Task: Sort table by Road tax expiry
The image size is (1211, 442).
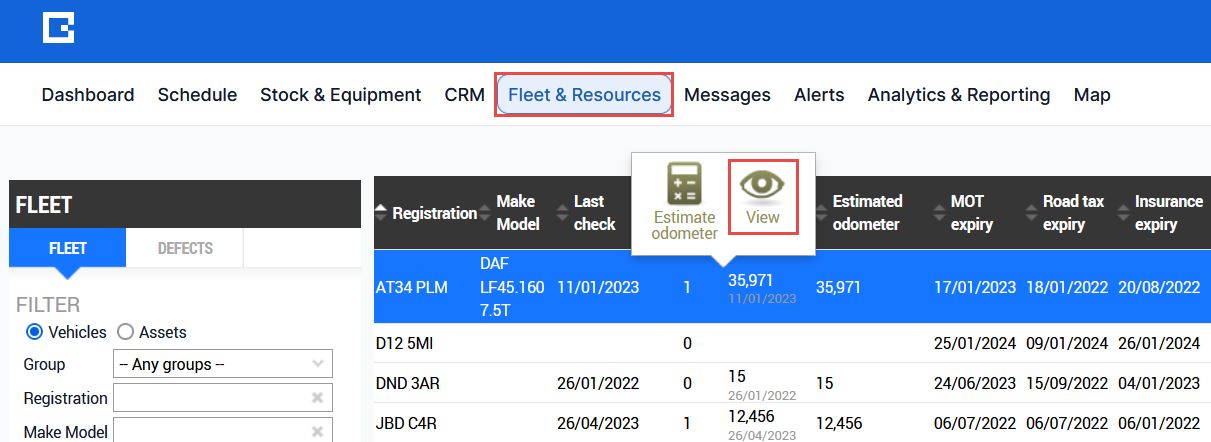Action: click(x=1030, y=213)
